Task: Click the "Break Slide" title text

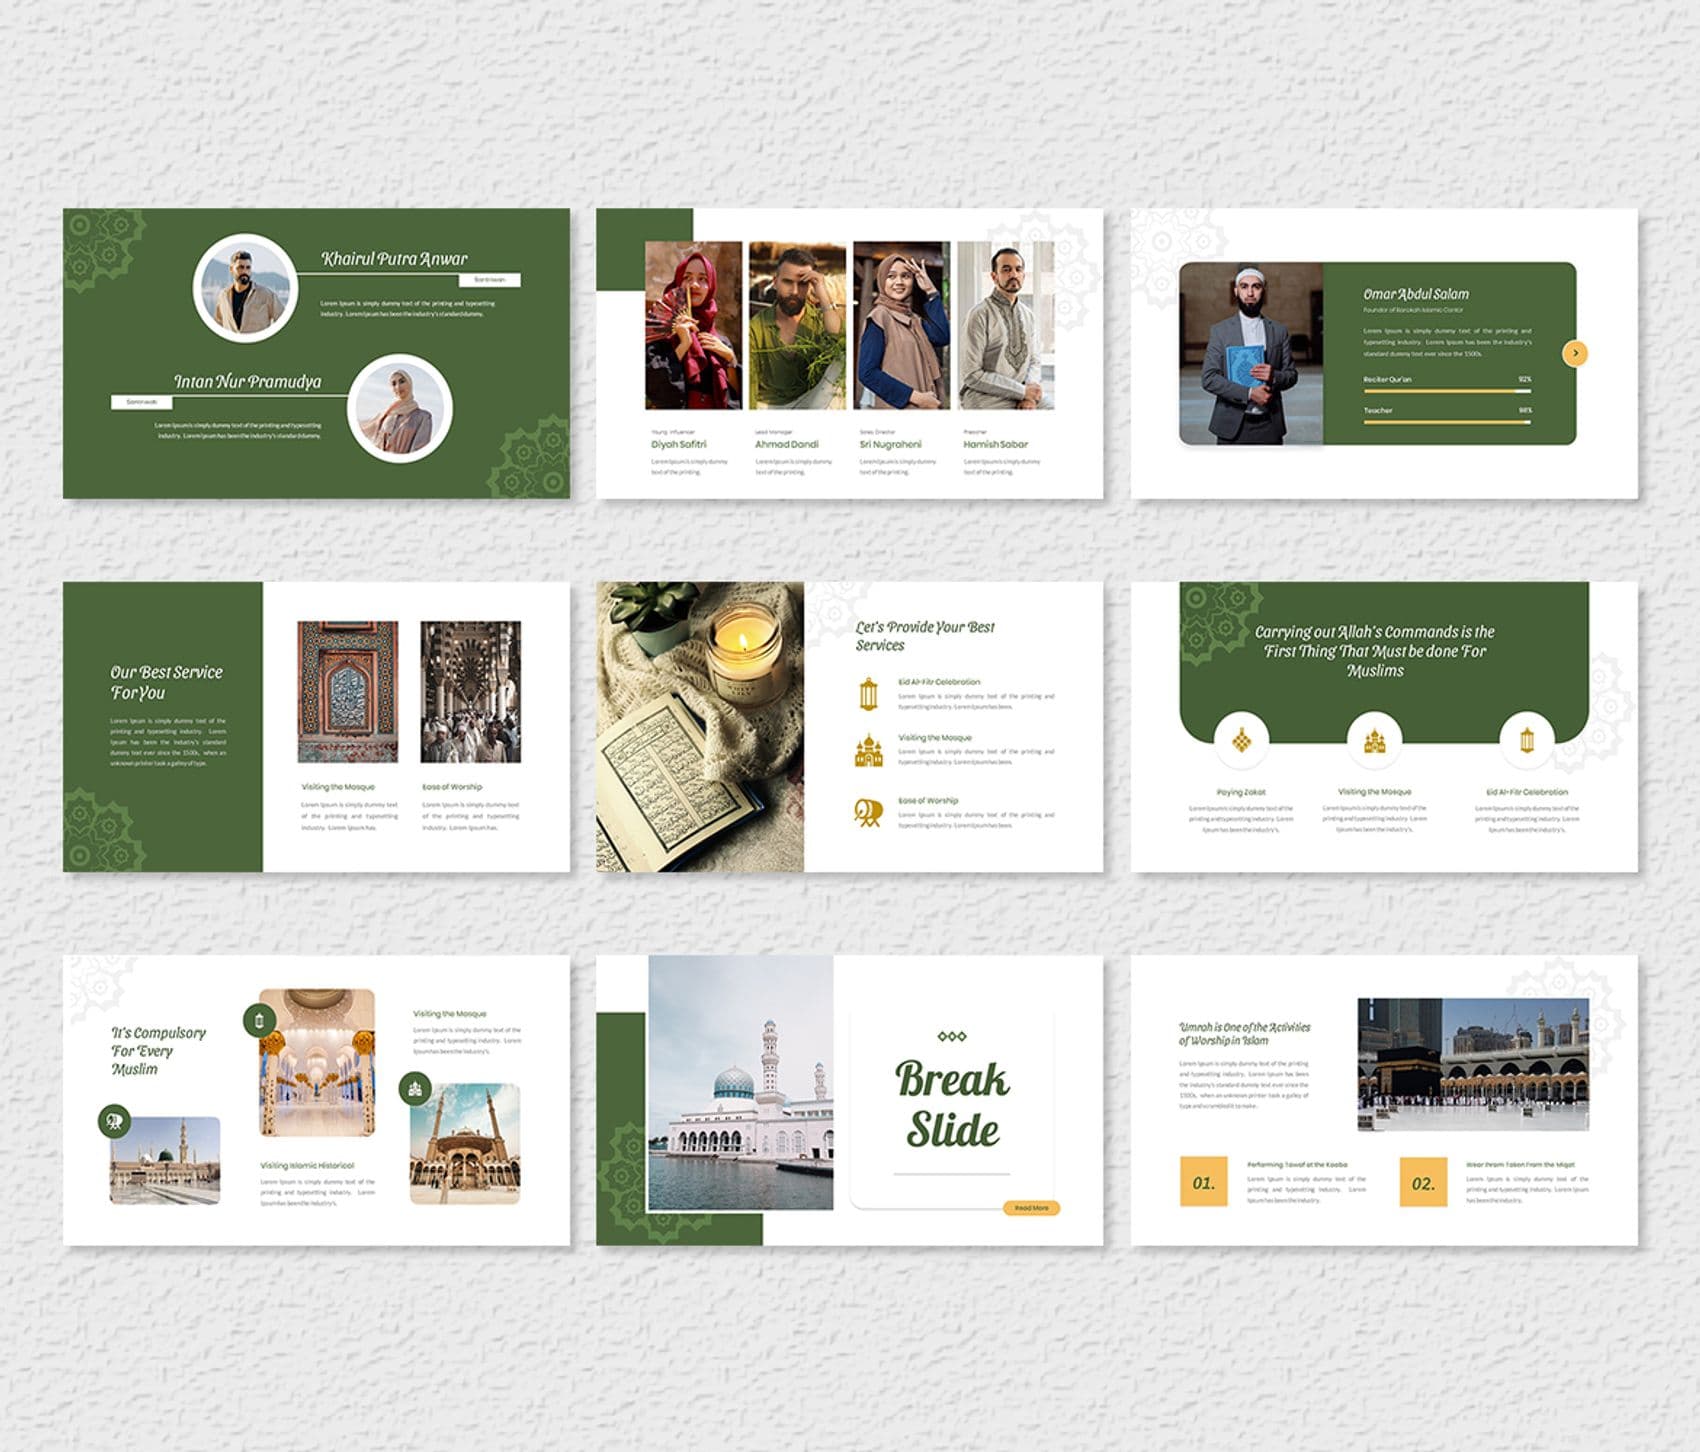Action: (x=952, y=1104)
